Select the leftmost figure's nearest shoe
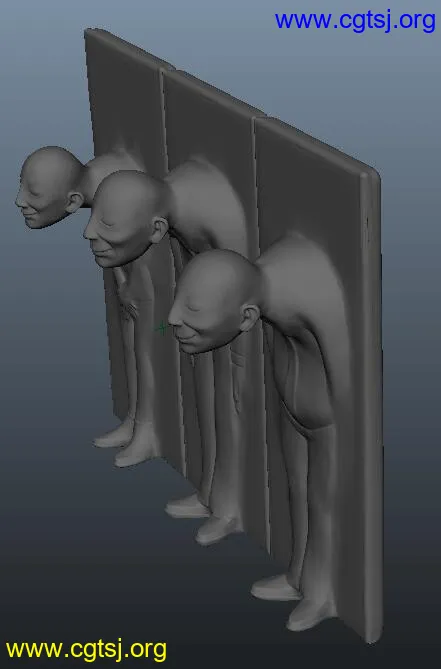The image size is (441, 669). tap(137, 453)
